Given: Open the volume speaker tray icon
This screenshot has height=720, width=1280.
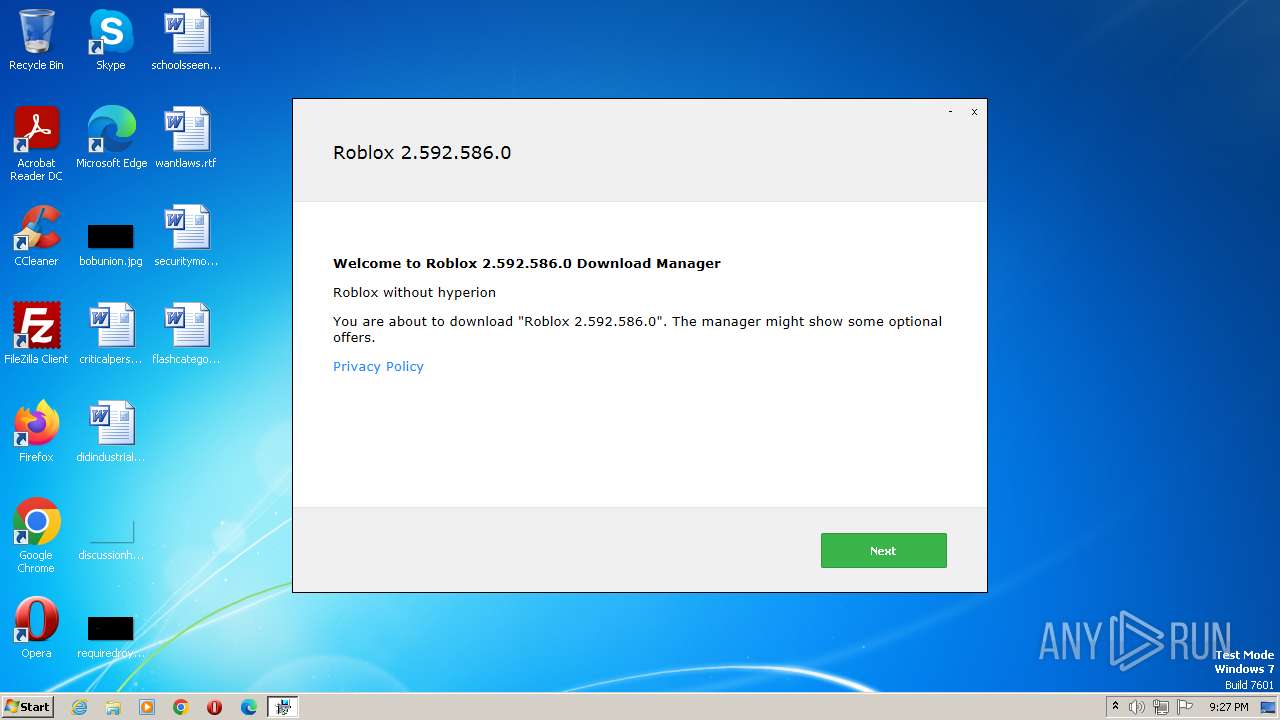Looking at the screenshot, I should 1137,707.
